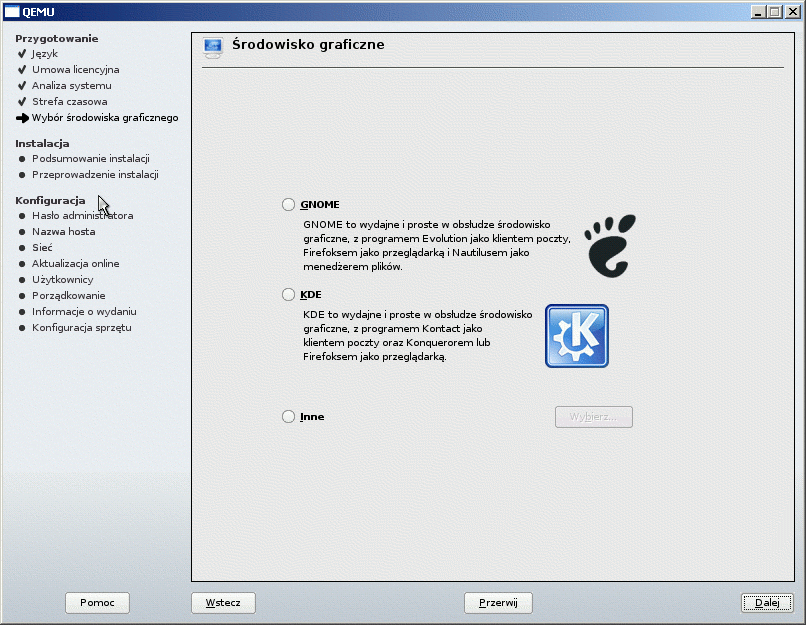
Task: Click the Język step in the sidebar
Action: pyautogui.click(x=45, y=54)
